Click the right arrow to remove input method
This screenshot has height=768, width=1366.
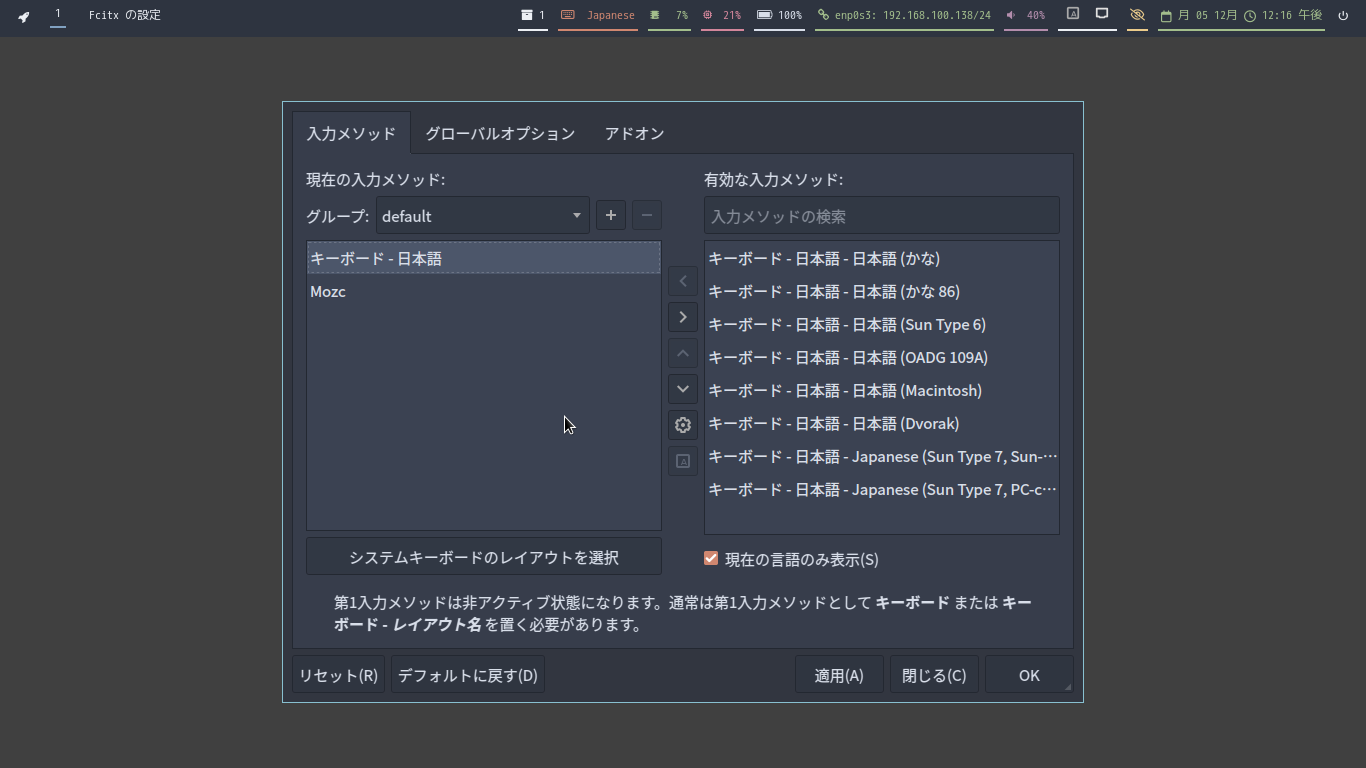pyautogui.click(x=683, y=317)
